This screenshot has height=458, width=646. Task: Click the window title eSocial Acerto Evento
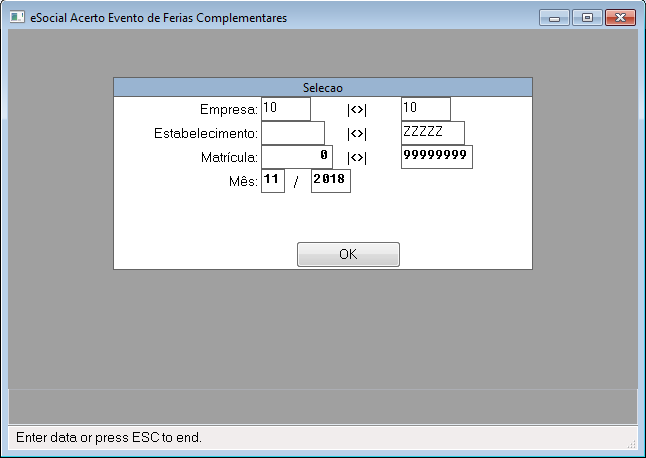click(159, 18)
